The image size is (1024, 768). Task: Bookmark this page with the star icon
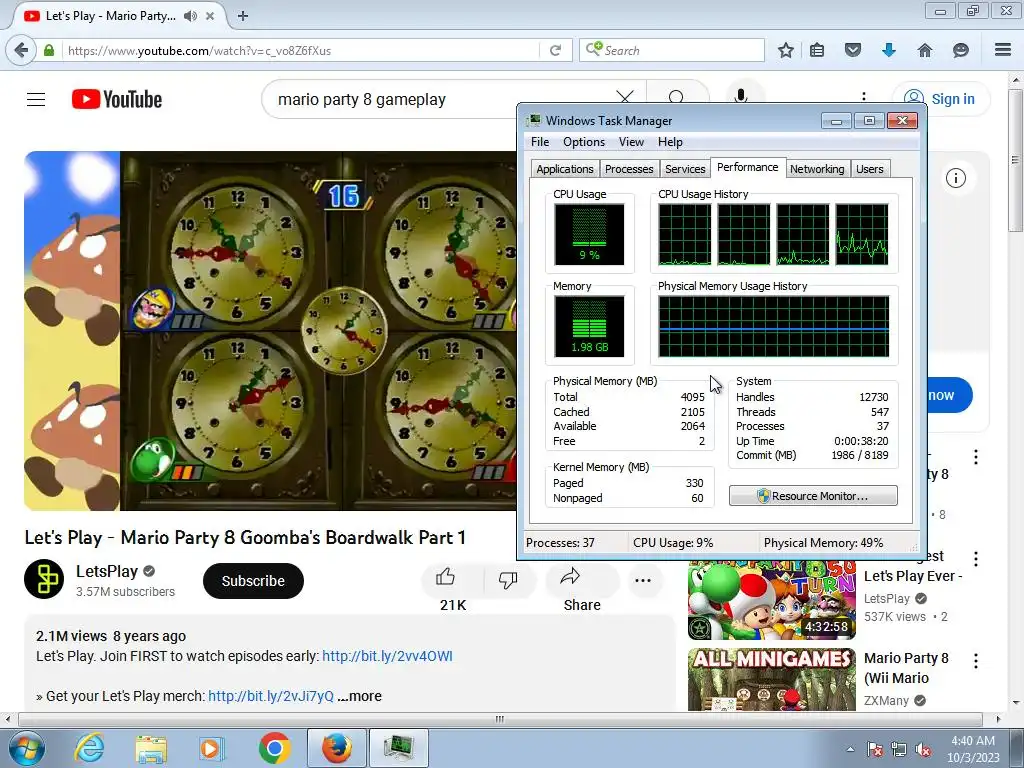[x=786, y=50]
